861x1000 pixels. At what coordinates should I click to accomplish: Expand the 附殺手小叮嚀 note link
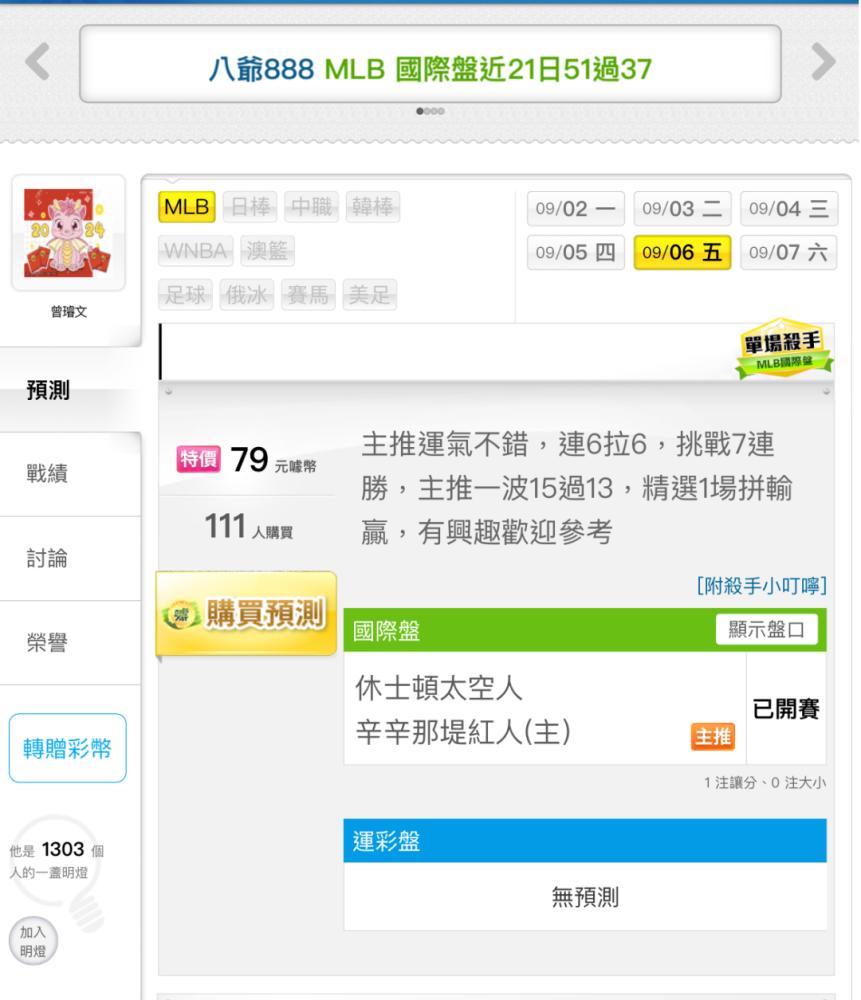pos(762,585)
